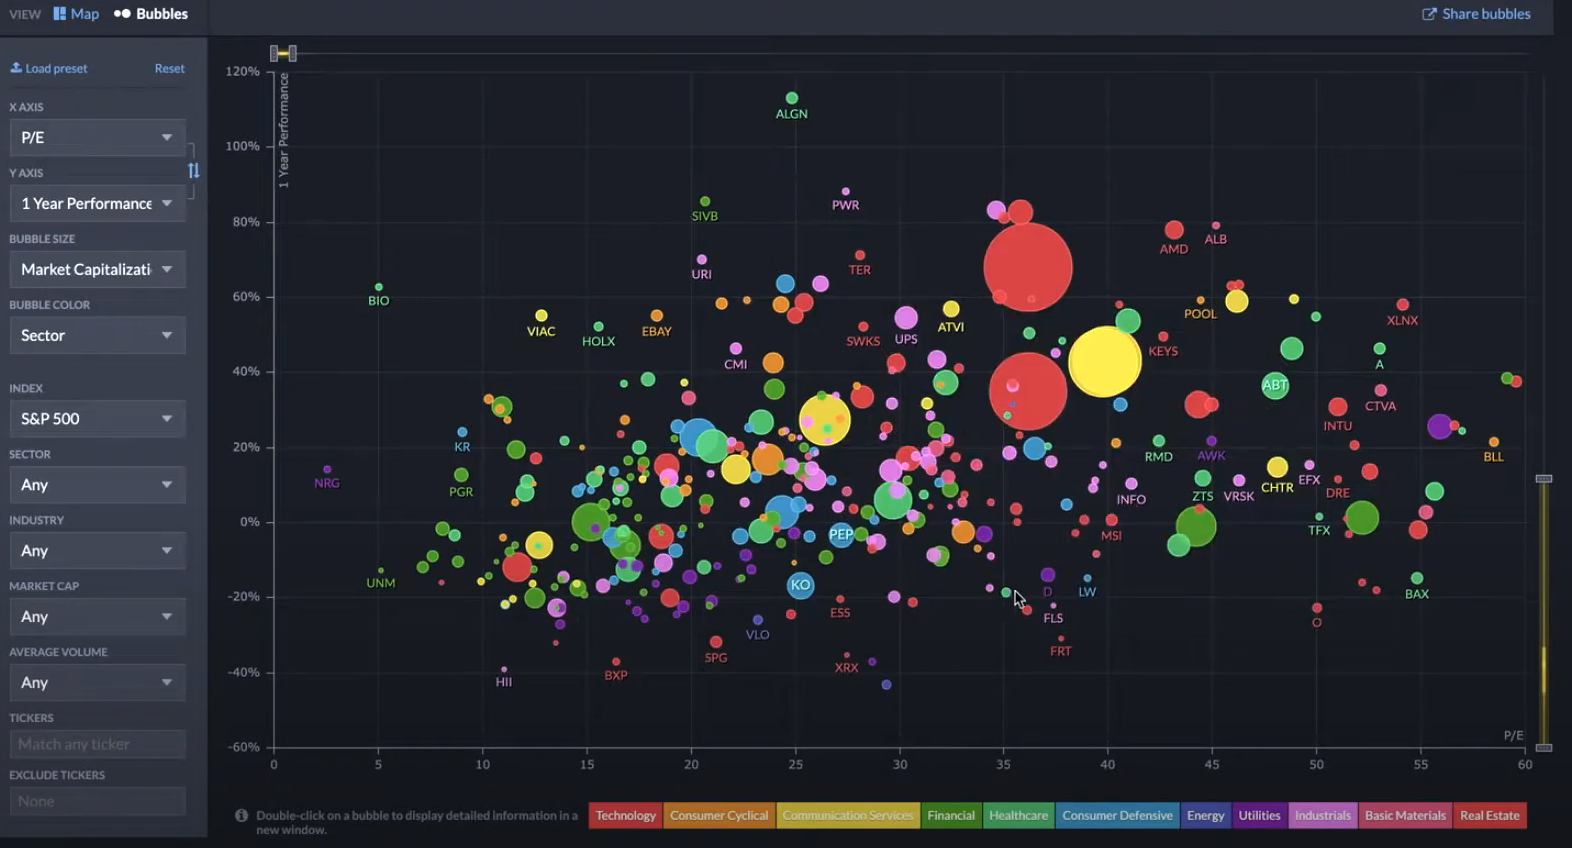Click the XLNX bubble
The width and height of the screenshot is (1572, 848).
tap(1402, 305)
